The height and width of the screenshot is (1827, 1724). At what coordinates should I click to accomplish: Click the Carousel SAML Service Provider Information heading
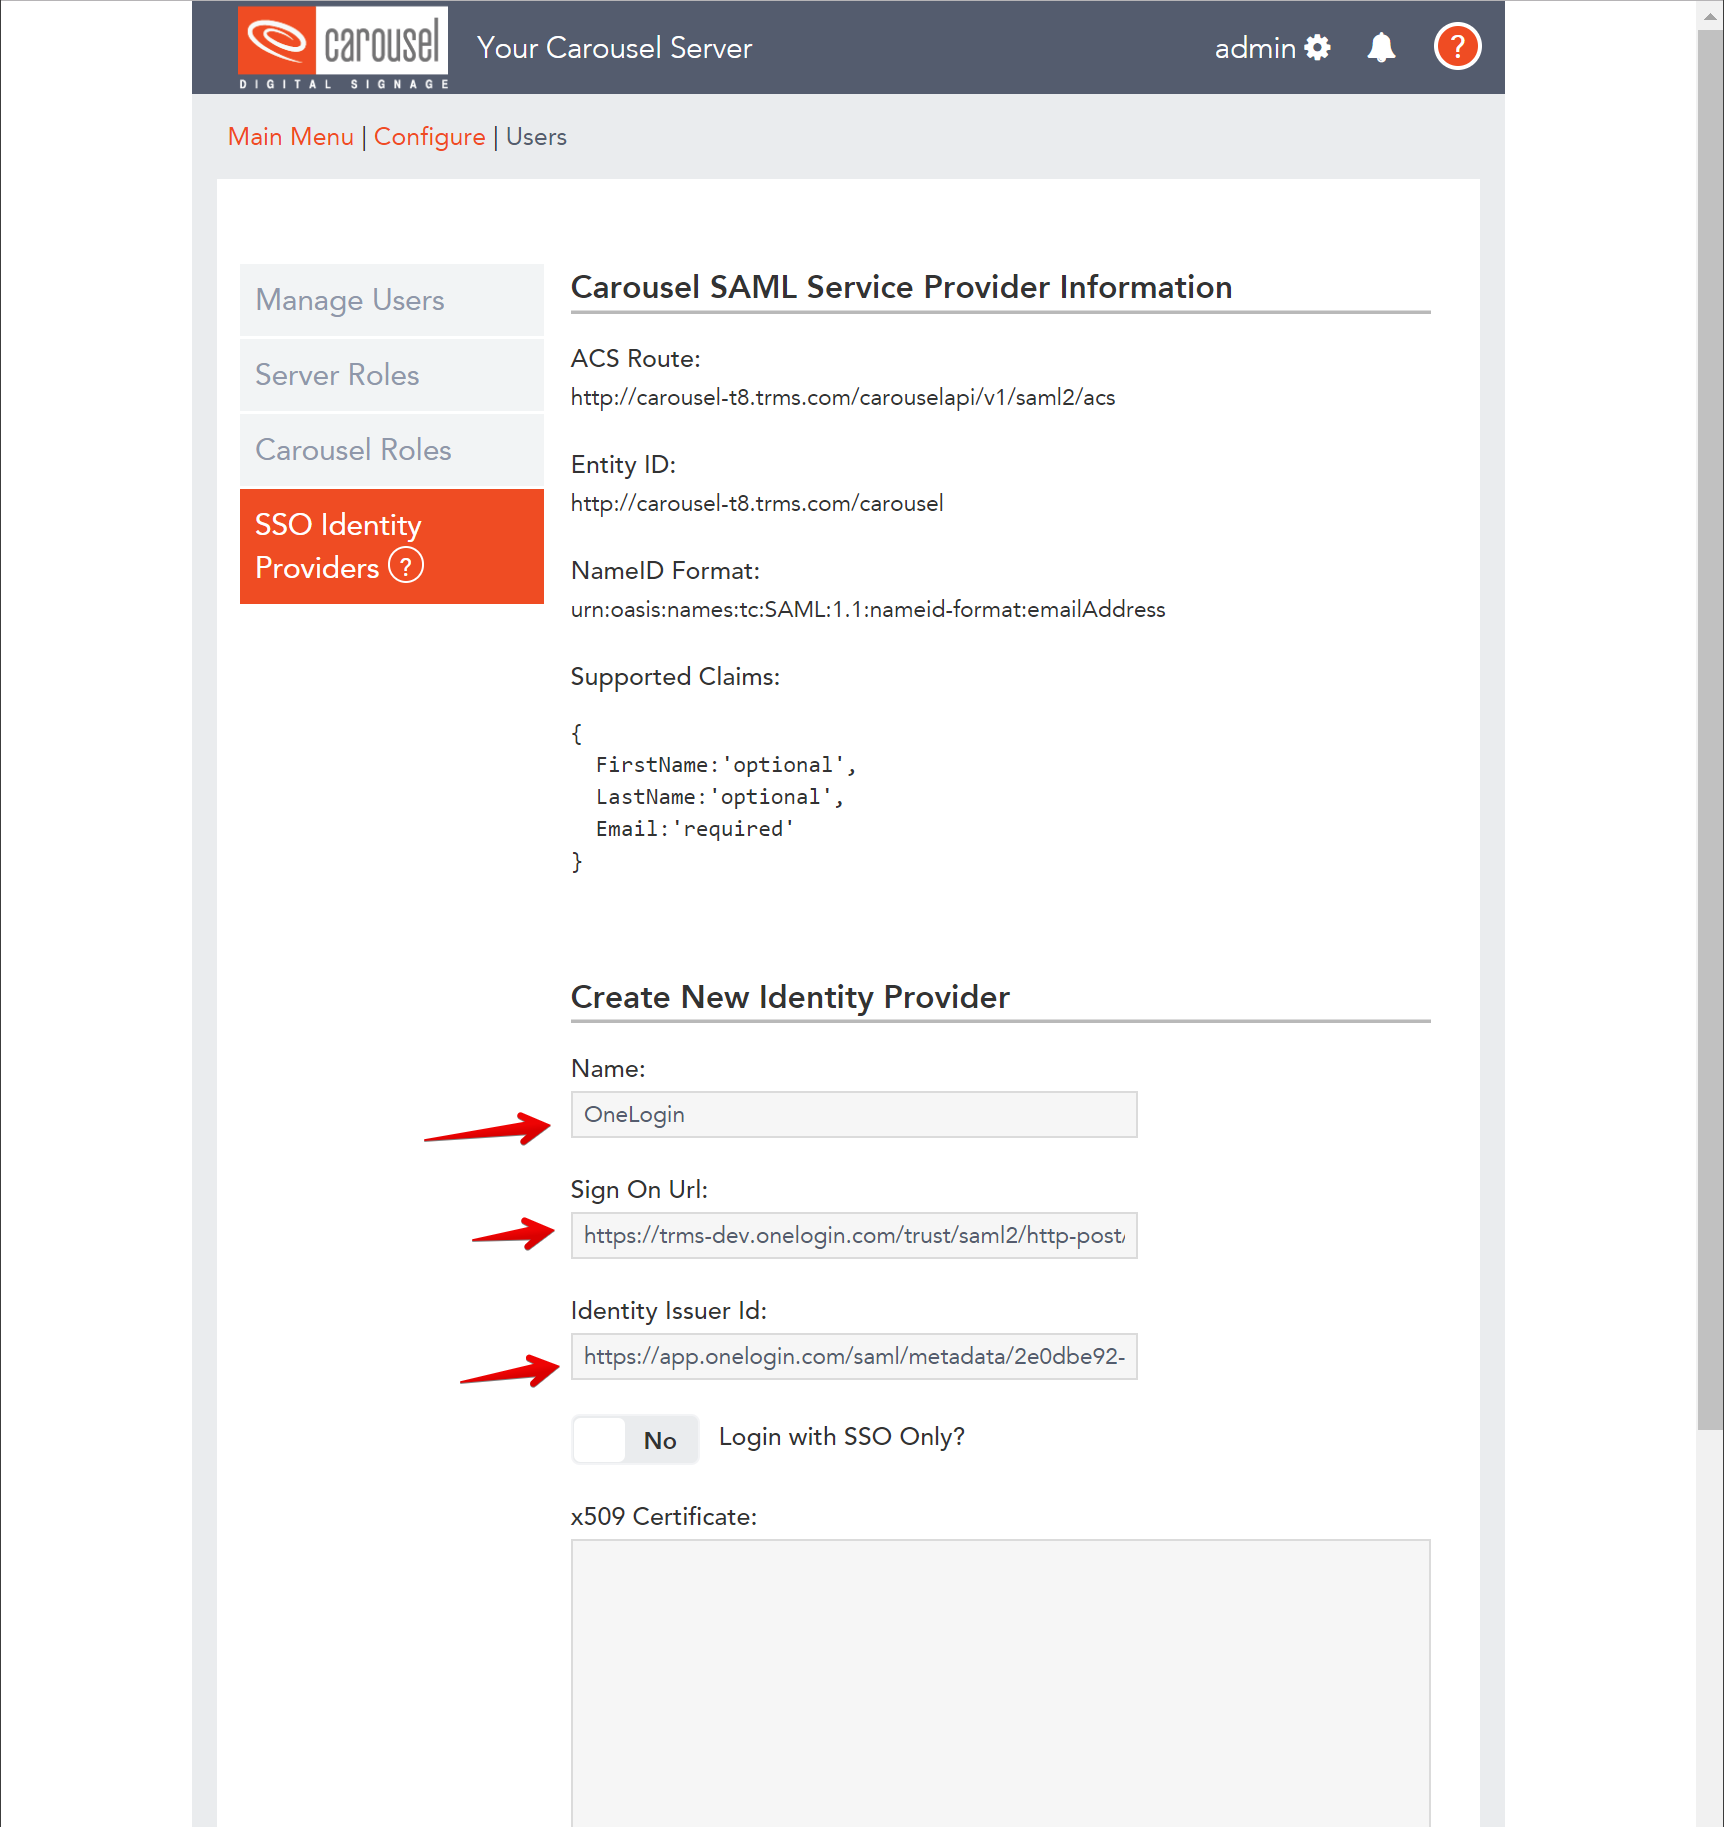(x=901, y=287)
